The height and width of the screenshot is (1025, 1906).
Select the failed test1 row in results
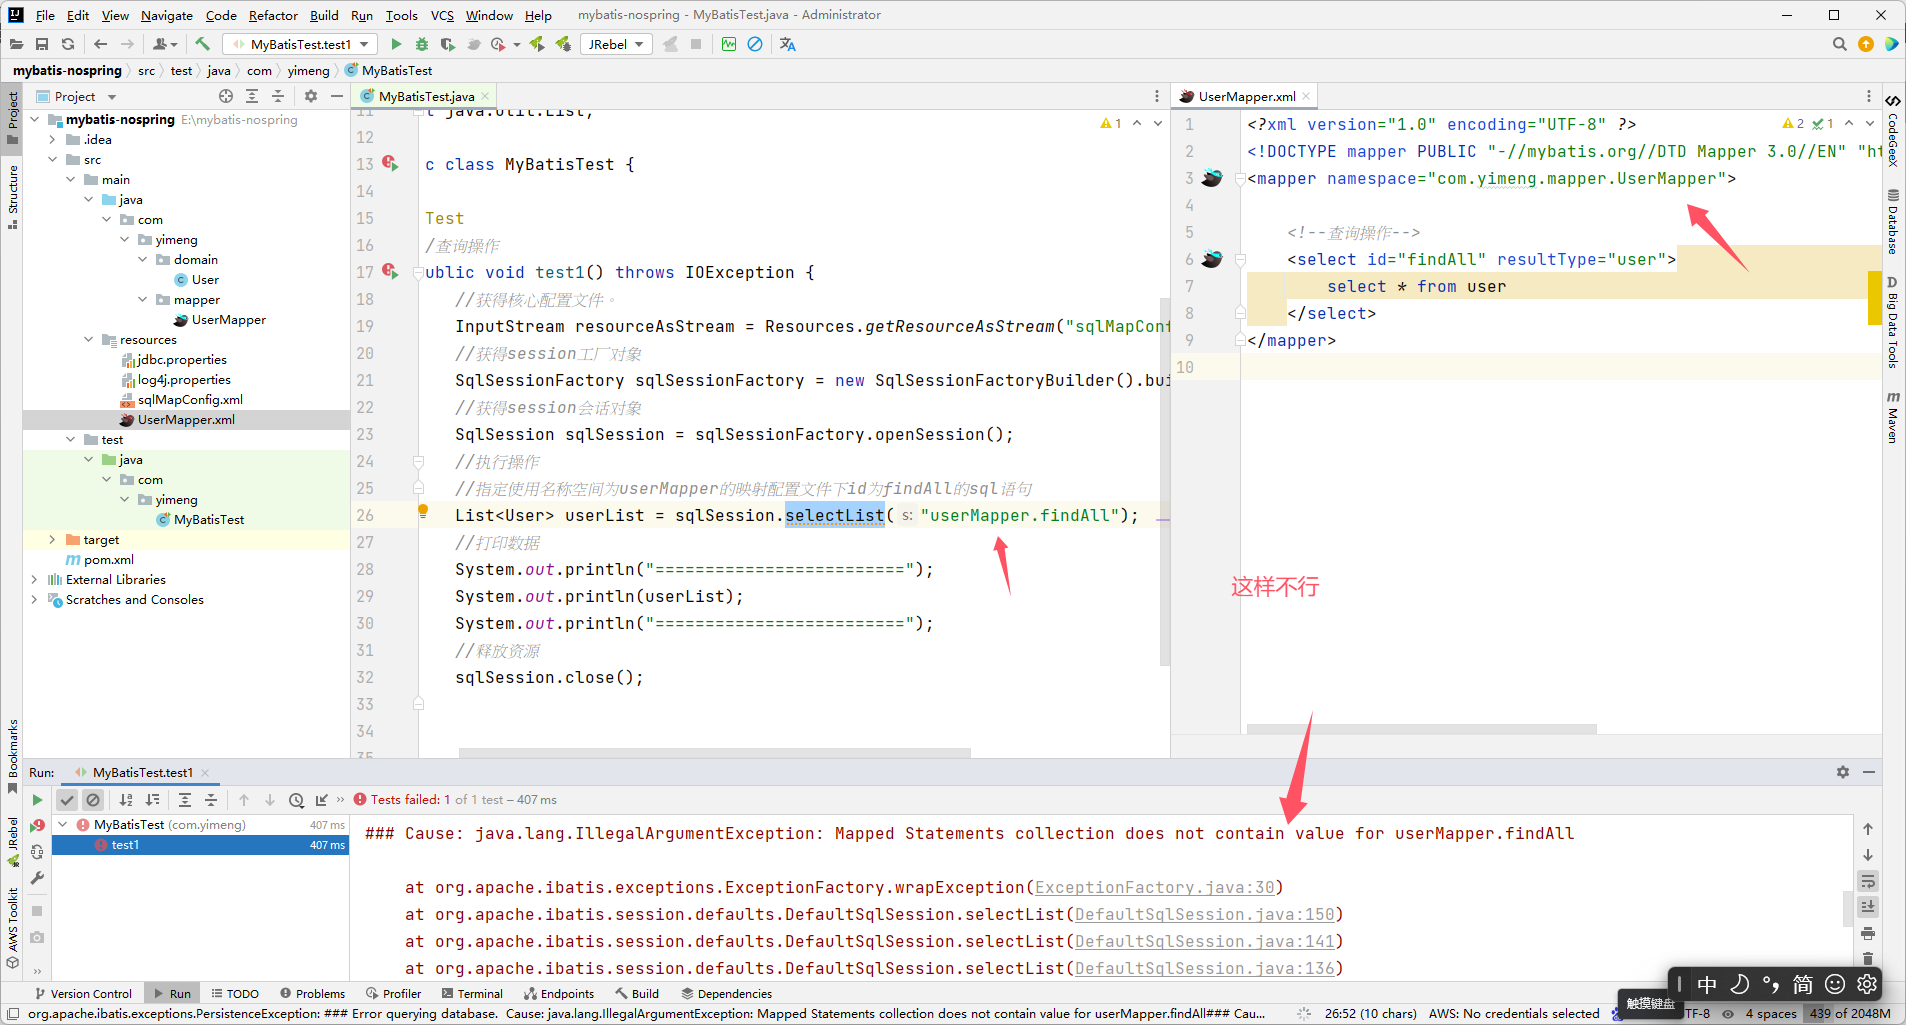pyautogui.click(x=200, y=845)
